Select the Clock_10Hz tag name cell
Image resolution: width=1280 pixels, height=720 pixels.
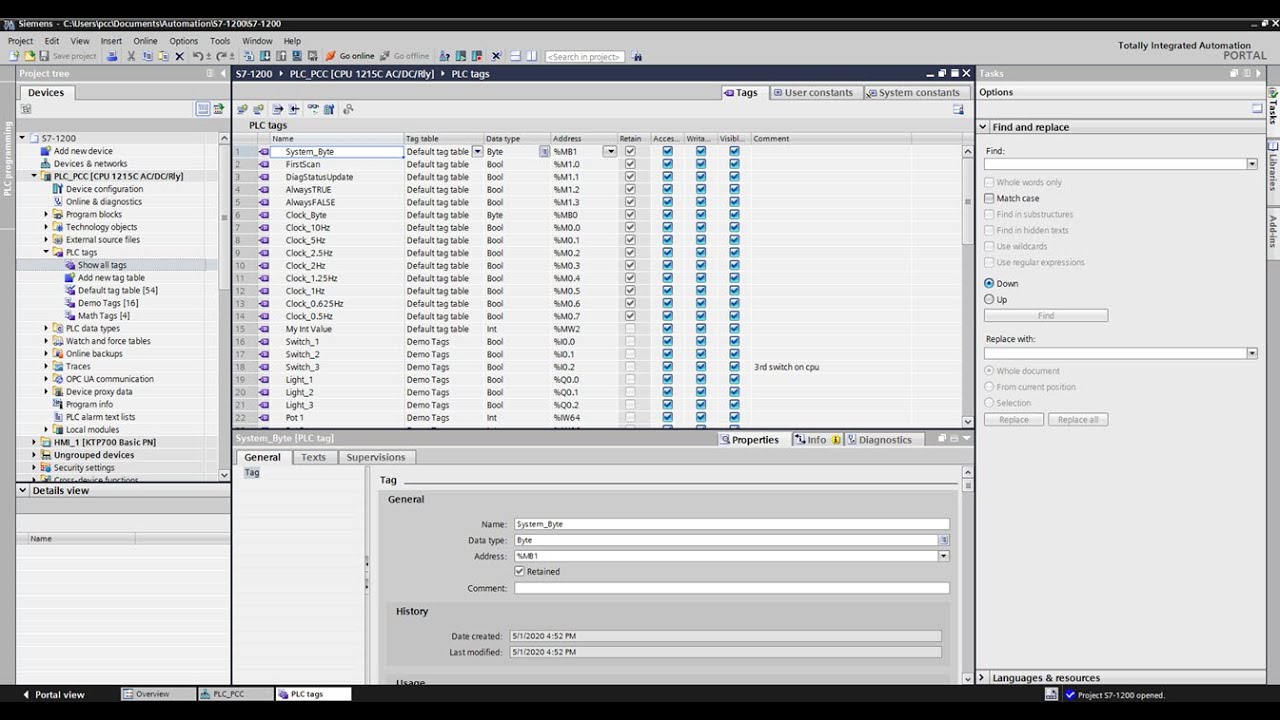(x=337, y=228)
